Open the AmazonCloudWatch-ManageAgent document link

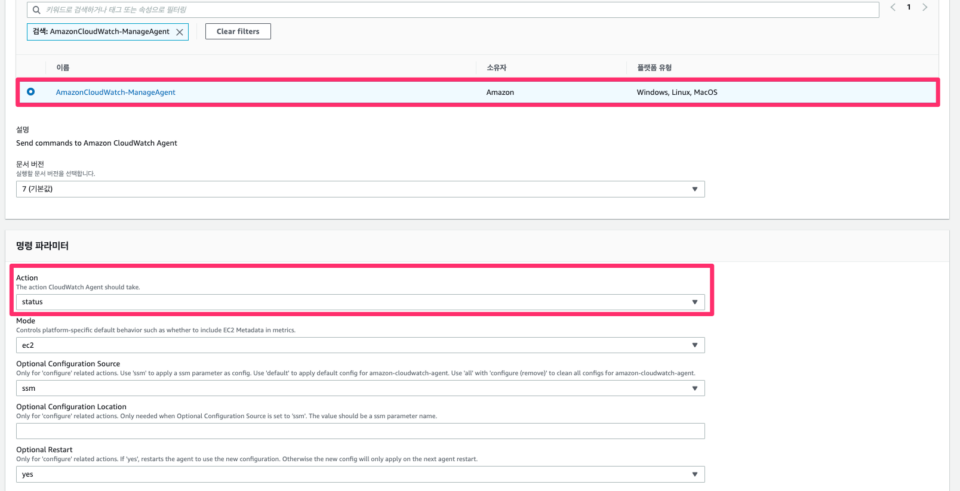pyautogui.click(x=116, y=92)
